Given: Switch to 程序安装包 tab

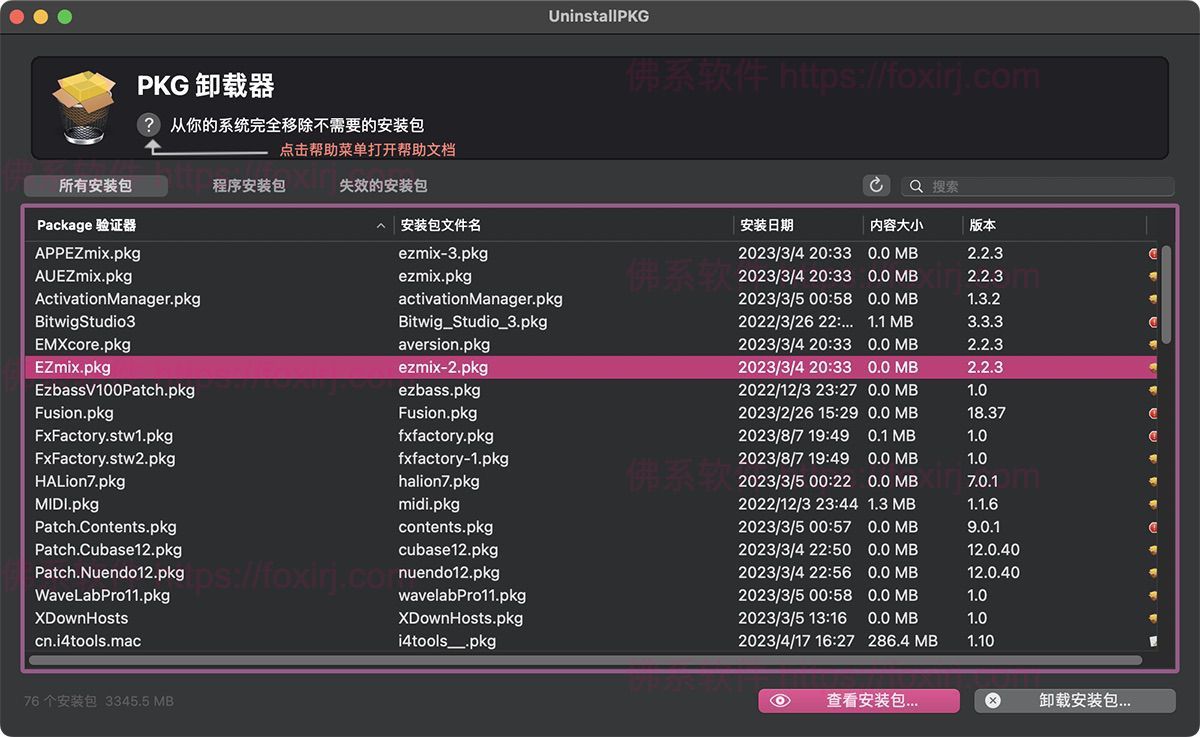Looking at the screenshot, I should point(249,186).
